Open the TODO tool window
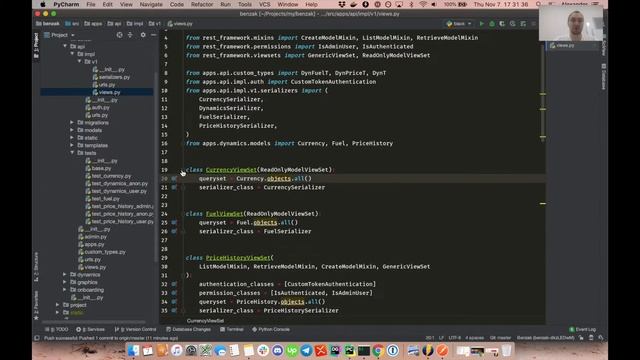 click(x=57, y=329)
